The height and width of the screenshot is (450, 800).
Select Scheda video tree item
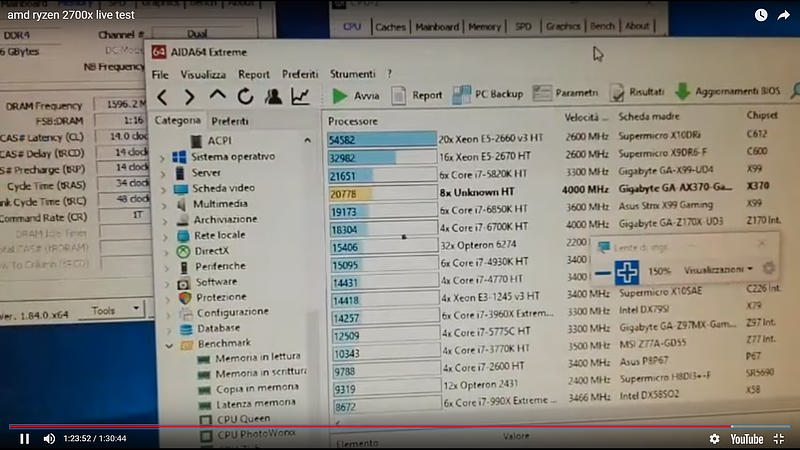(x=223, y=188)
